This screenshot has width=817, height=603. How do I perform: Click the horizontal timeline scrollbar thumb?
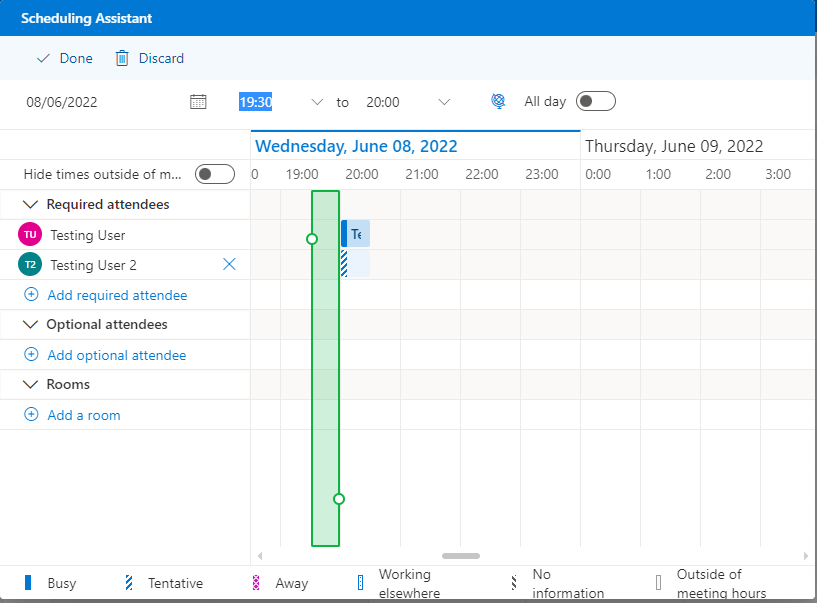click(x=461, y=556)
